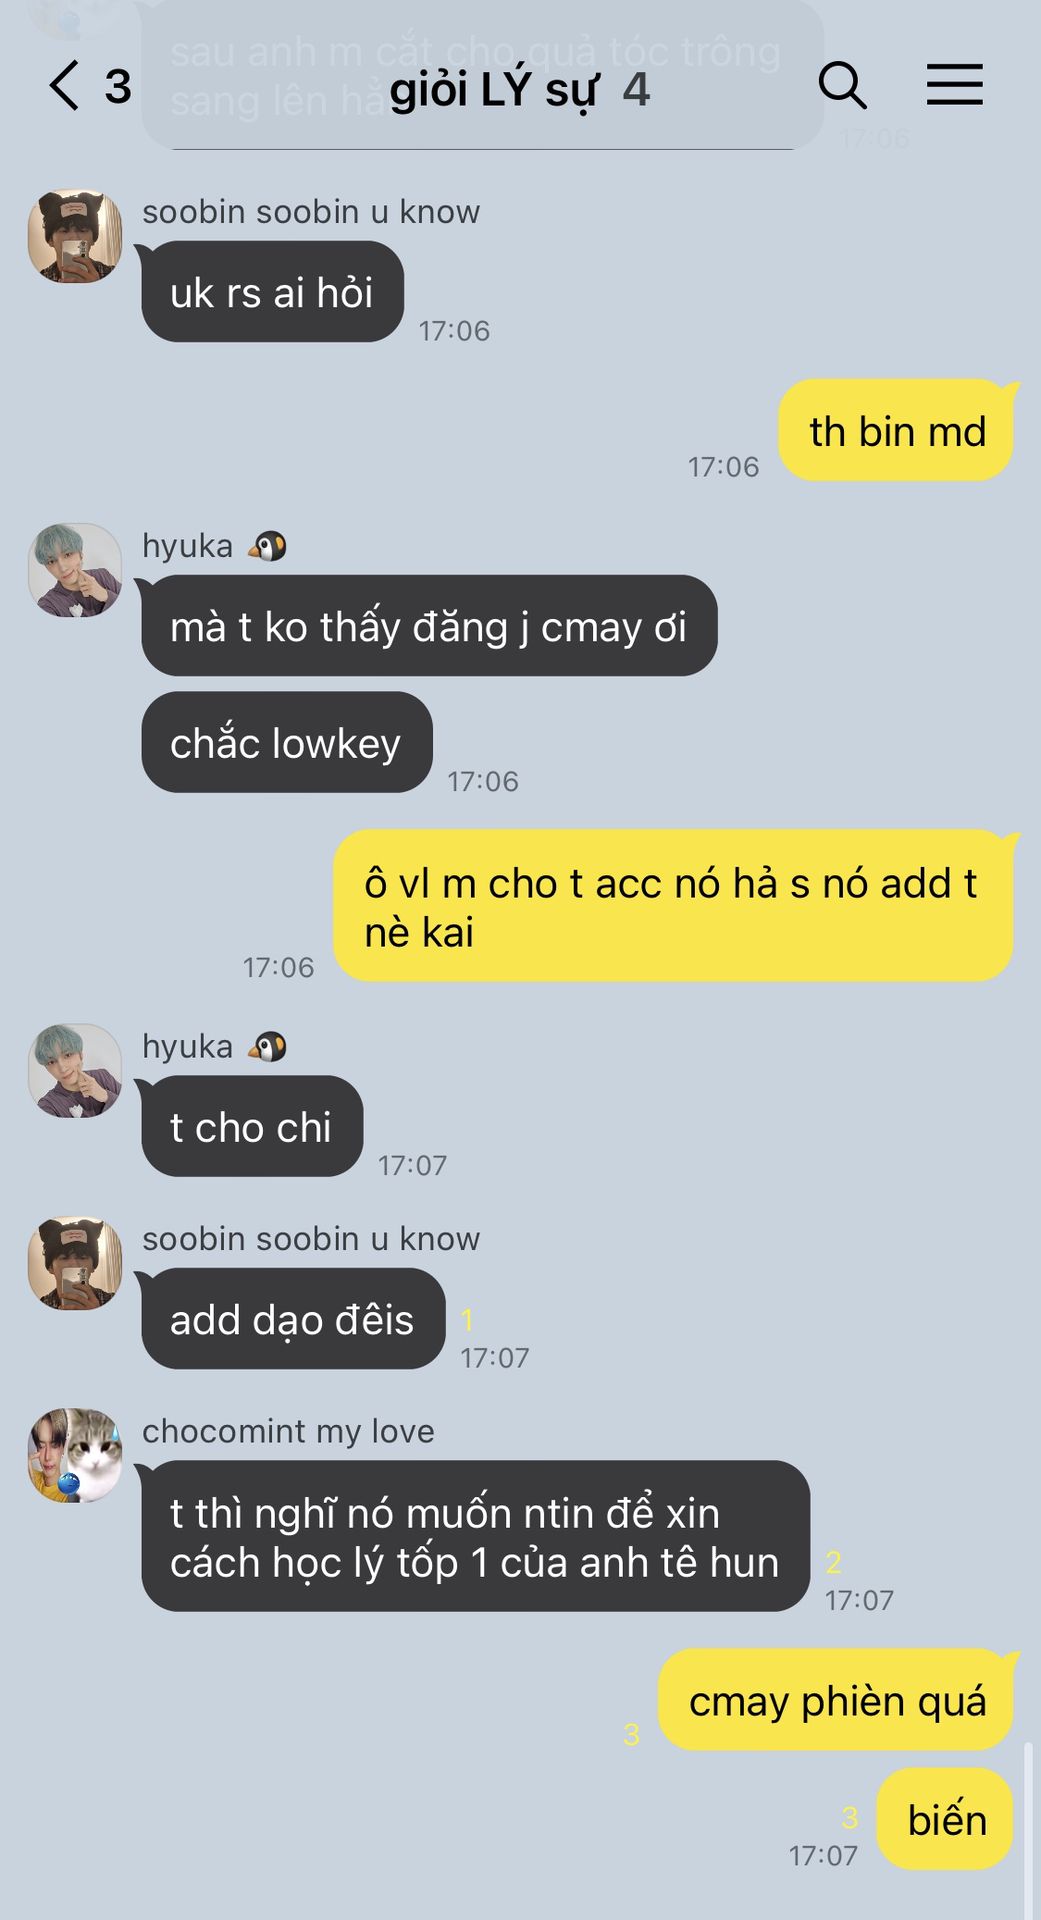
Task: Open the chat title "giỏi LÝ sự"
Action: point(494,89)
